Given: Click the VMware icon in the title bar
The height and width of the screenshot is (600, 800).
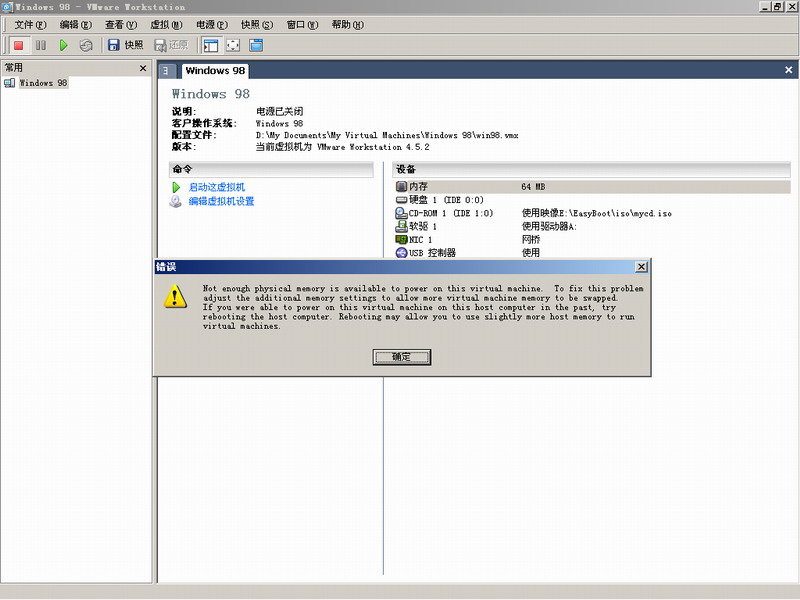Looking at the screenshot, I should coord(7,7).
